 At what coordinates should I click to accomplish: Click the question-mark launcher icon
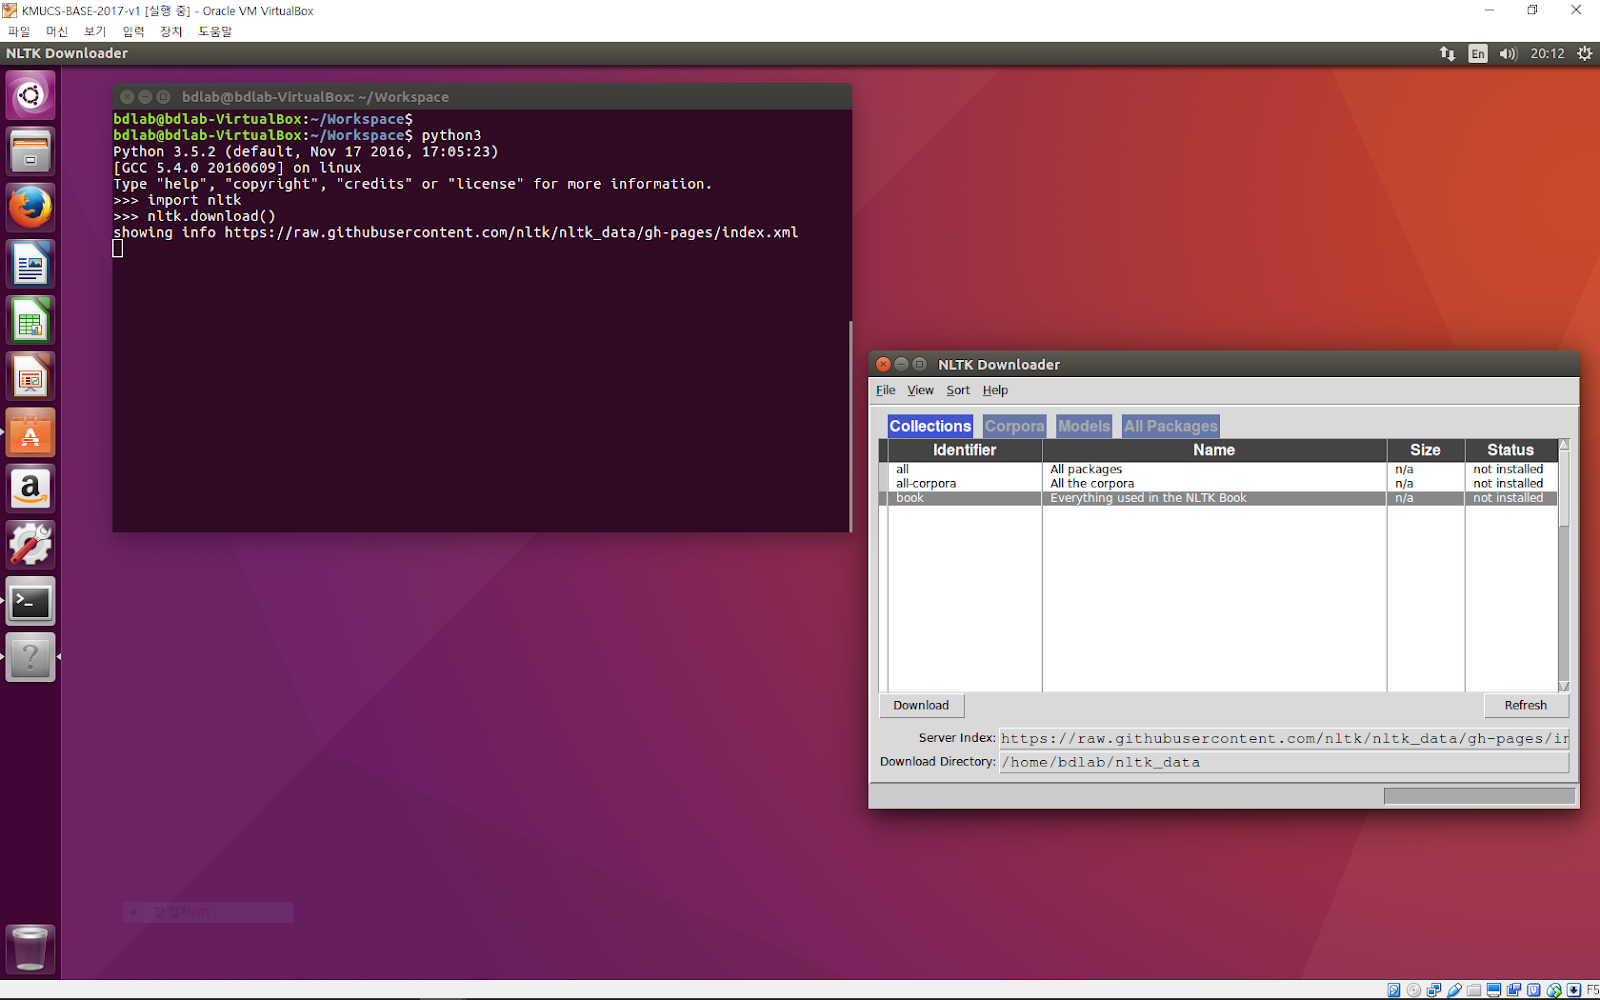click(x=30, y=657)
